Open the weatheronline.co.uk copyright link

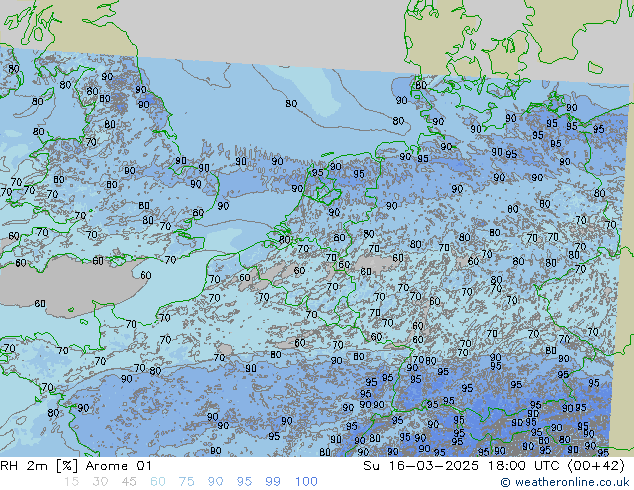coord(565,482)
